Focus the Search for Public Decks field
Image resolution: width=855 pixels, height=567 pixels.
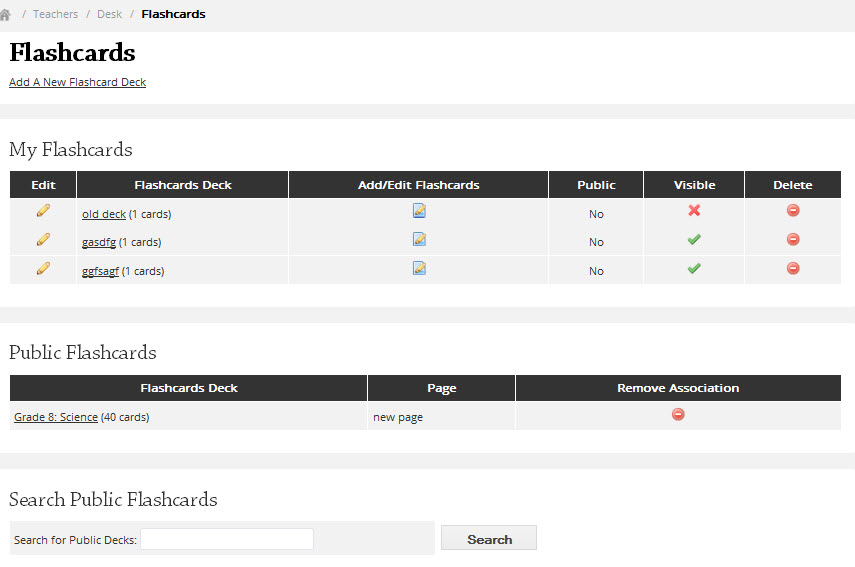click(x=227, y=539)
